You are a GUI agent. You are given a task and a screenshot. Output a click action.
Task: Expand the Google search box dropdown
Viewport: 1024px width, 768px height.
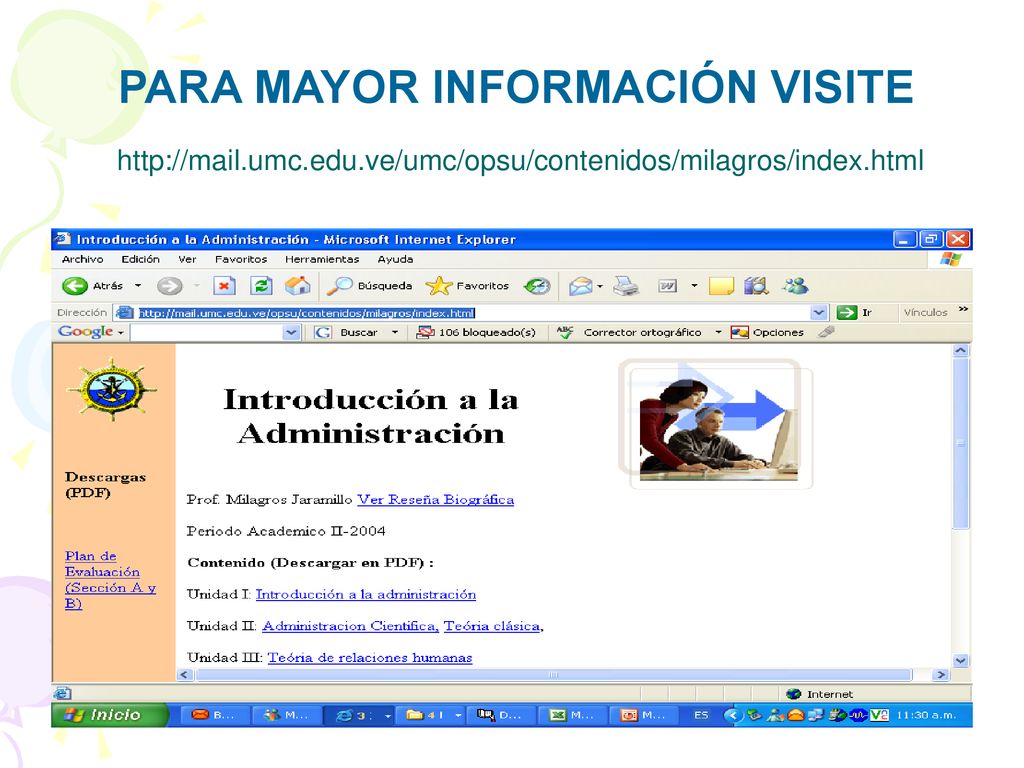coord(291,332)
